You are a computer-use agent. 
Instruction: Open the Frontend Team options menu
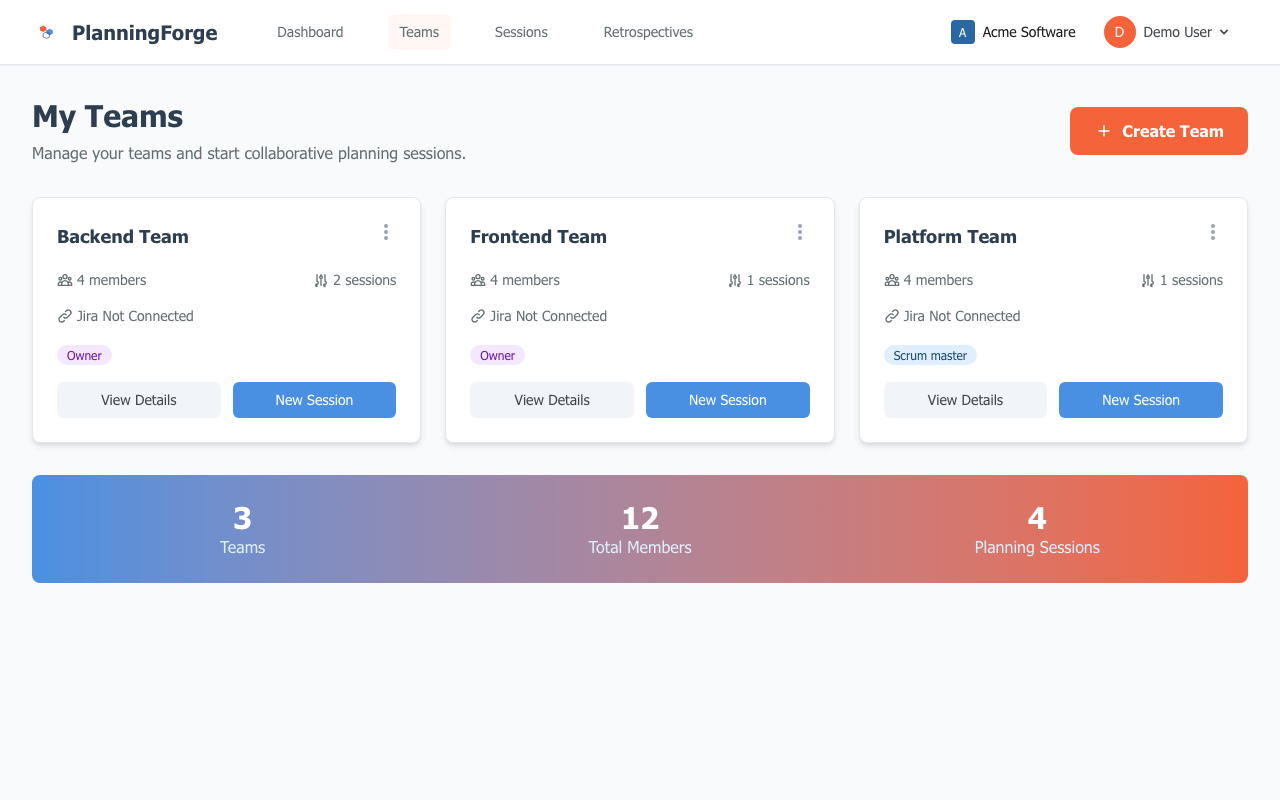click(x=800, y=232)
